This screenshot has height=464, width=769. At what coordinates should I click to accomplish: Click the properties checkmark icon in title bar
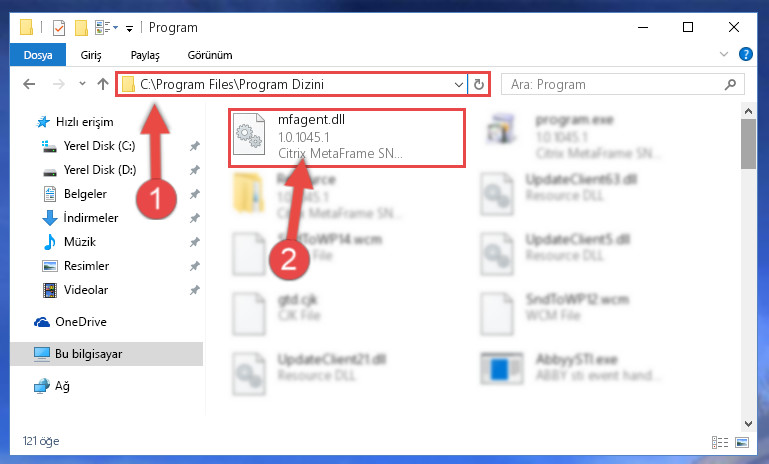(x=58, y=27)
